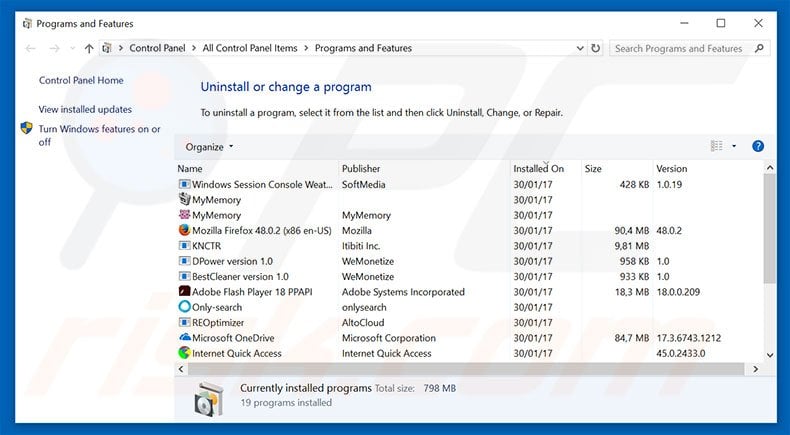Click the scroll up arrow of list
This screenshot has width=790, height=435.
pos(769,168)
